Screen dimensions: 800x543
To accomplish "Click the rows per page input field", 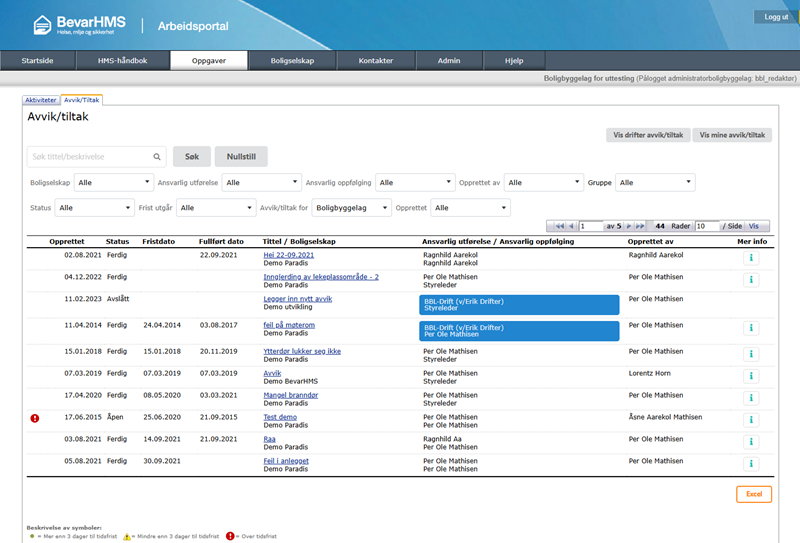I will (706, 226).
